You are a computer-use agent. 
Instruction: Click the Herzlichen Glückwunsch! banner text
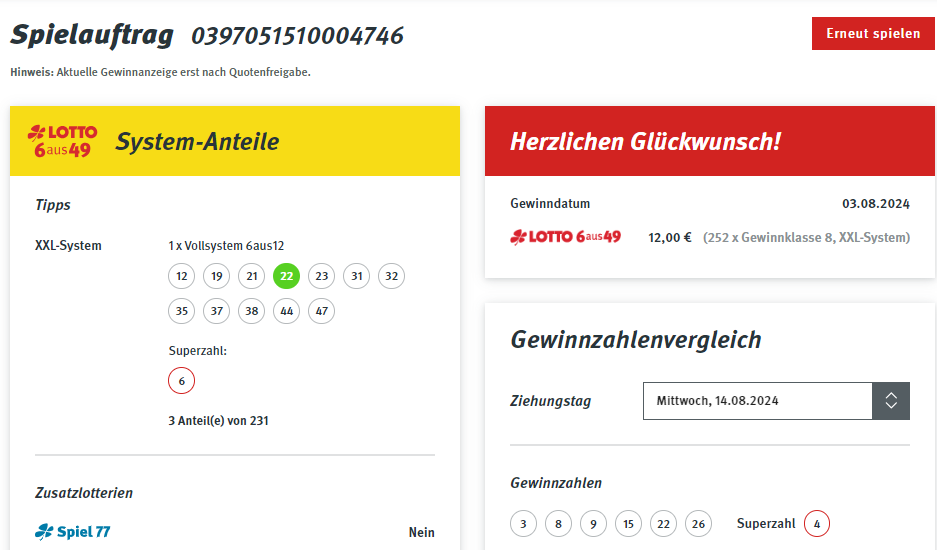click(x=645, y=142)
